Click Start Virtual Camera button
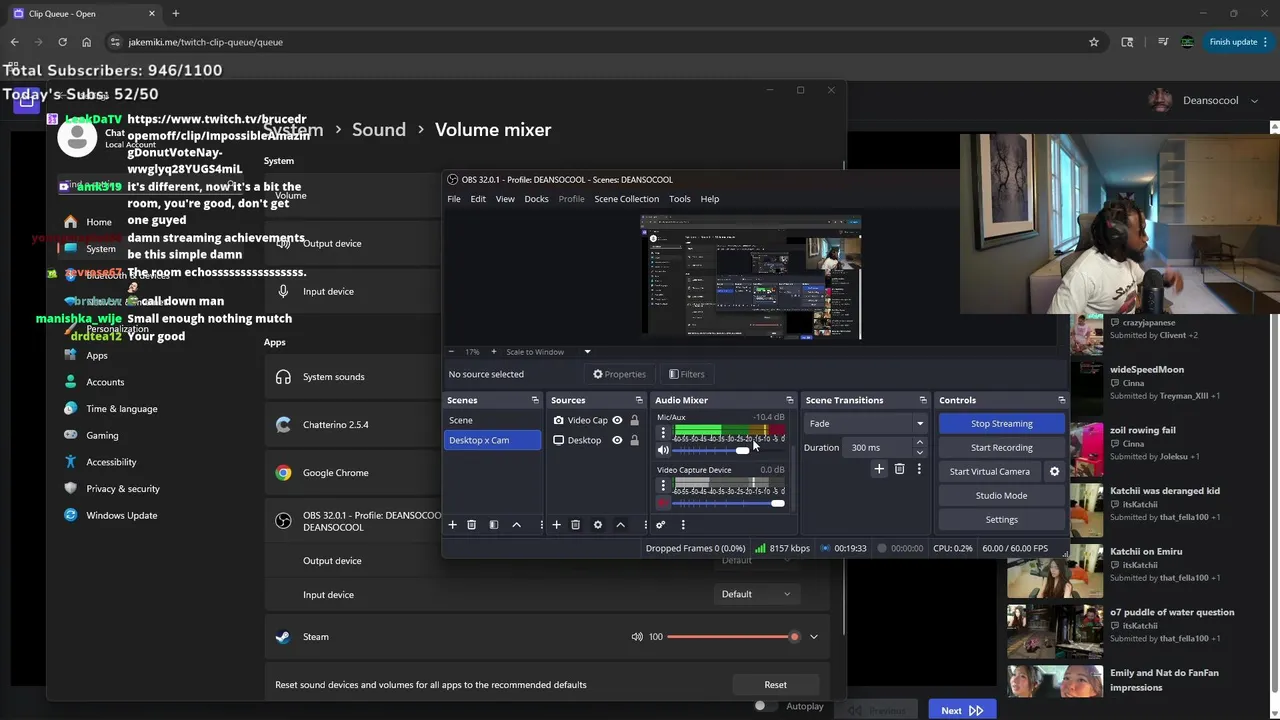1280x720 pixels. [989, 472]
